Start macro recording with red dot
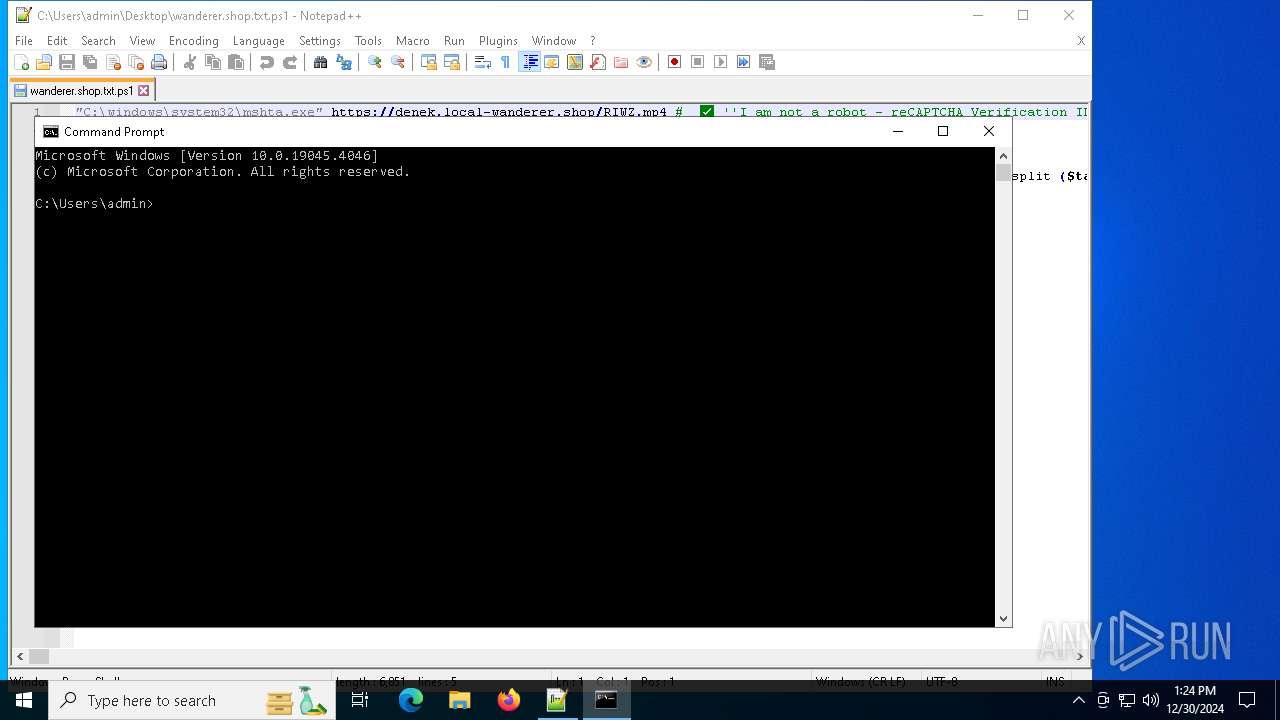1280x720 pixels. tap(675, 62)
